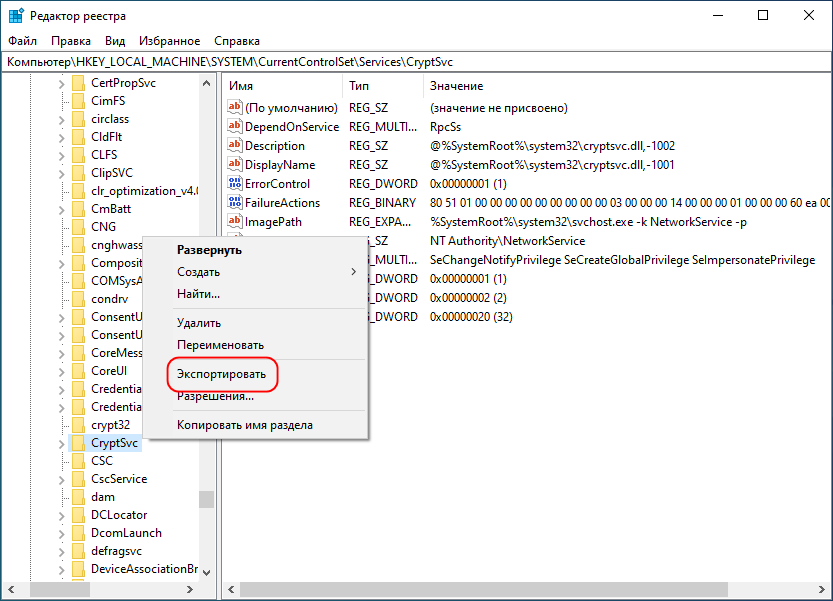Image resolution: width=833 pixels, height=601 pixels.
Task: Click the folder icon next to DcomLaunch
Action: [78, 533]
